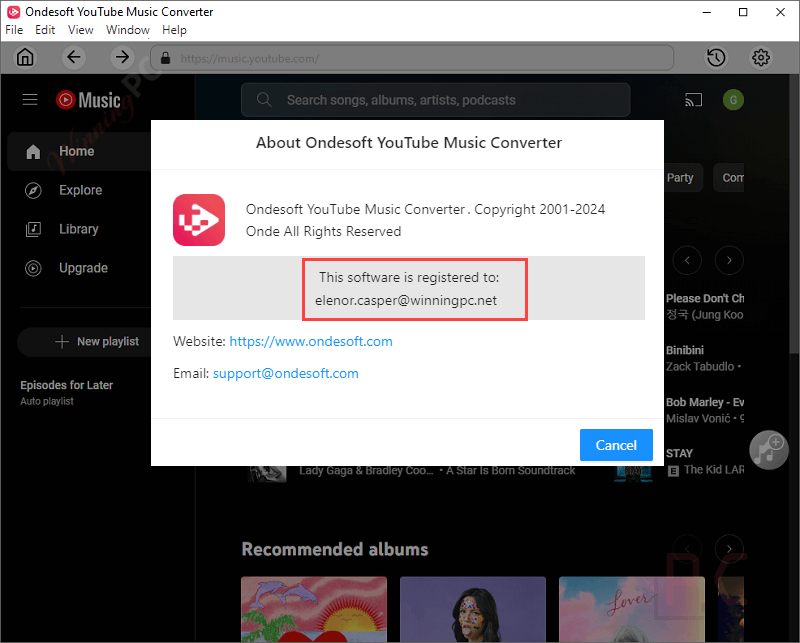The image size is (800, 643).
Task: Go forward with the right arrow button
Action: [x=122, y=57]
